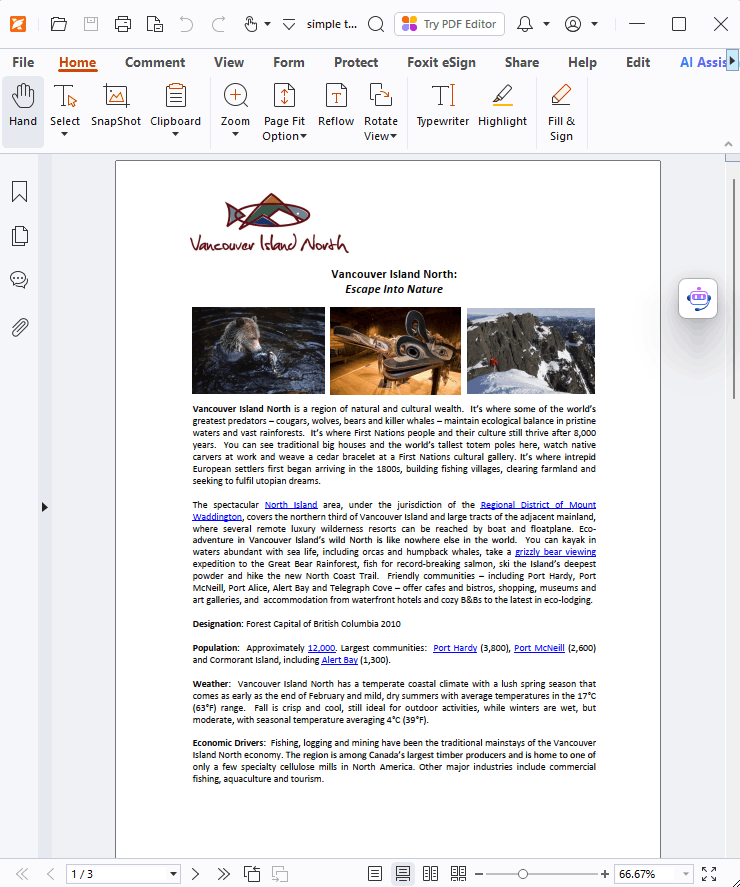Select the Highlight tool
This screenshot has height=887, width=740.
pos(502,105)
